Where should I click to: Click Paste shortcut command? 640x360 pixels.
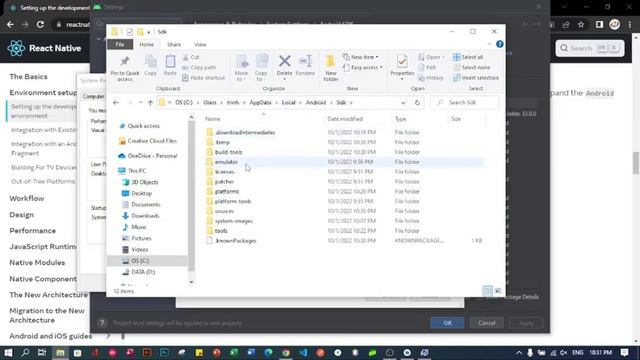click(x=204, y=78)
